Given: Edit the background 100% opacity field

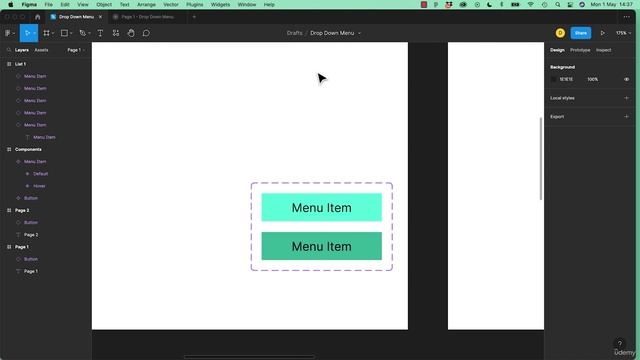Looking at the screenshot, I should [x=593, y=79].
